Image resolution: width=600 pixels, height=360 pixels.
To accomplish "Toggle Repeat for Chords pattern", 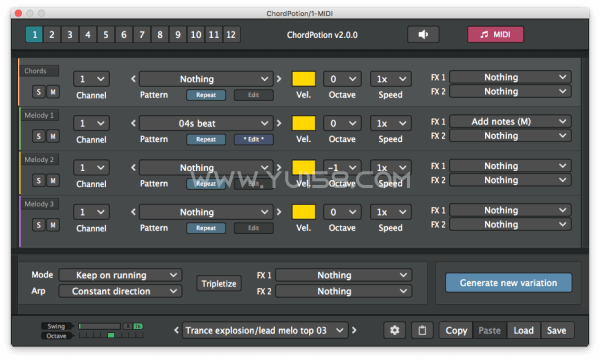I will click(x=206, y=95).
